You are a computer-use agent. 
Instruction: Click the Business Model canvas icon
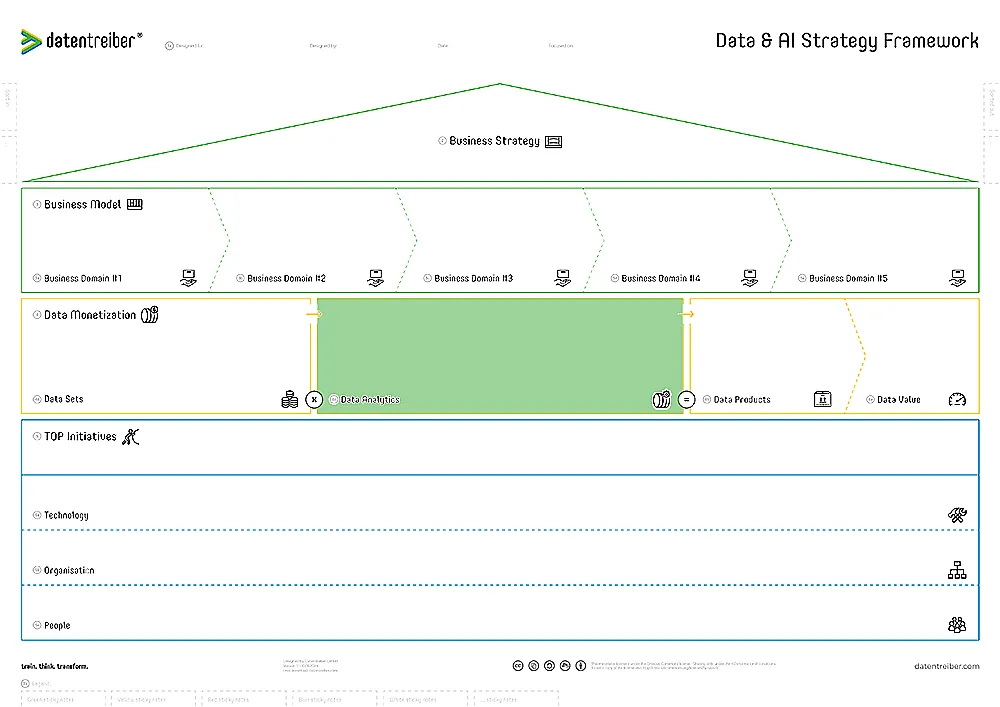click(135, 204)
